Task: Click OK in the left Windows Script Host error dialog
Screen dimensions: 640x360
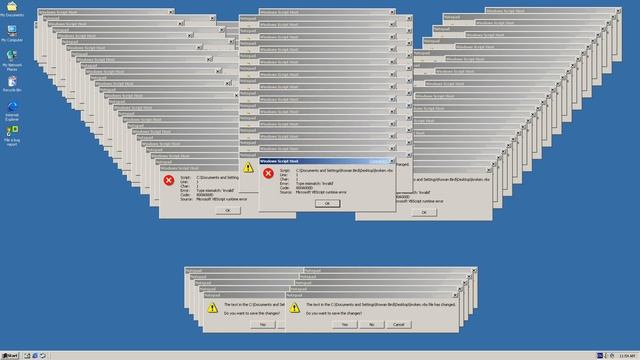Action: pyautogui.click(x=228, y=210)
